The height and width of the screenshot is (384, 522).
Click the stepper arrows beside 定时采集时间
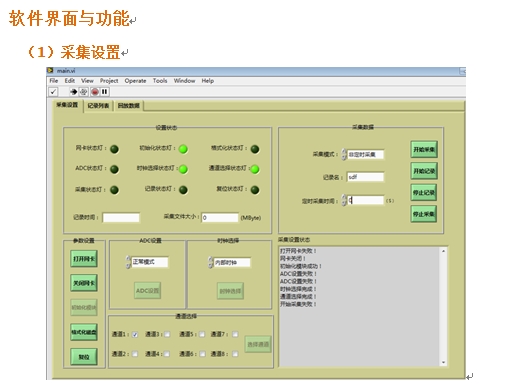(x=344, y=200)
